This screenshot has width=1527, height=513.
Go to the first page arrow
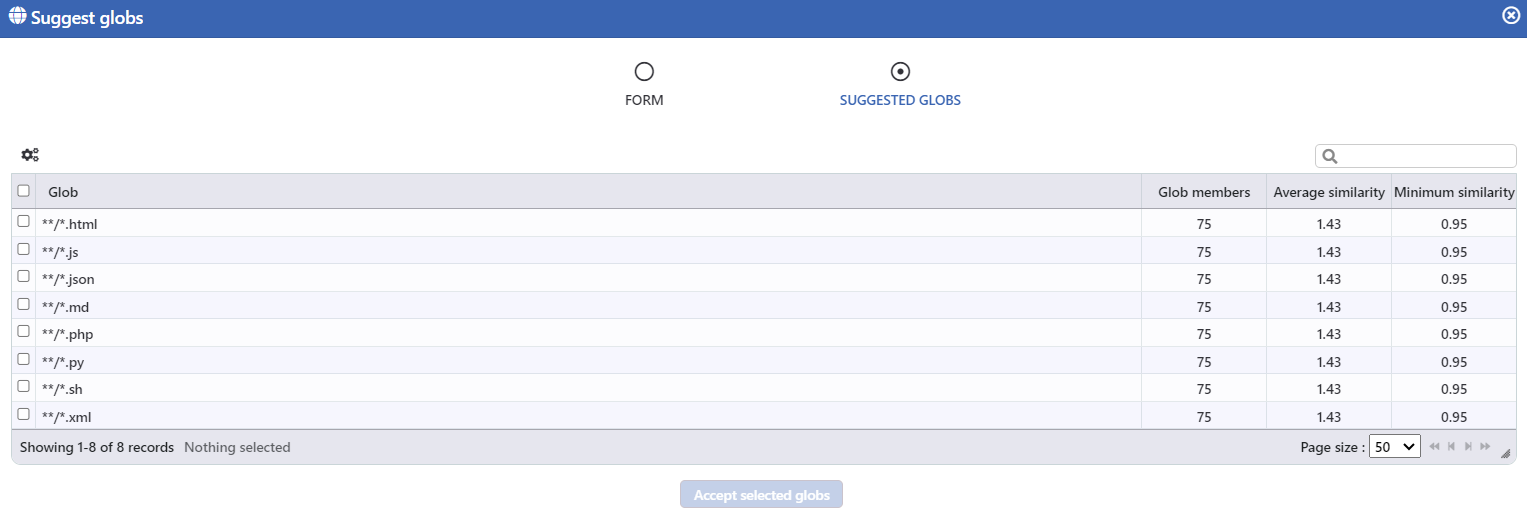[1435, 447]
